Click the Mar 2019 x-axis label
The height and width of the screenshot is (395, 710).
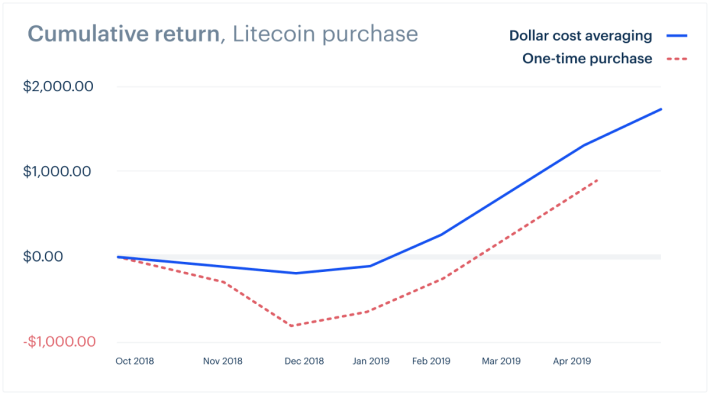click(501, 361)
